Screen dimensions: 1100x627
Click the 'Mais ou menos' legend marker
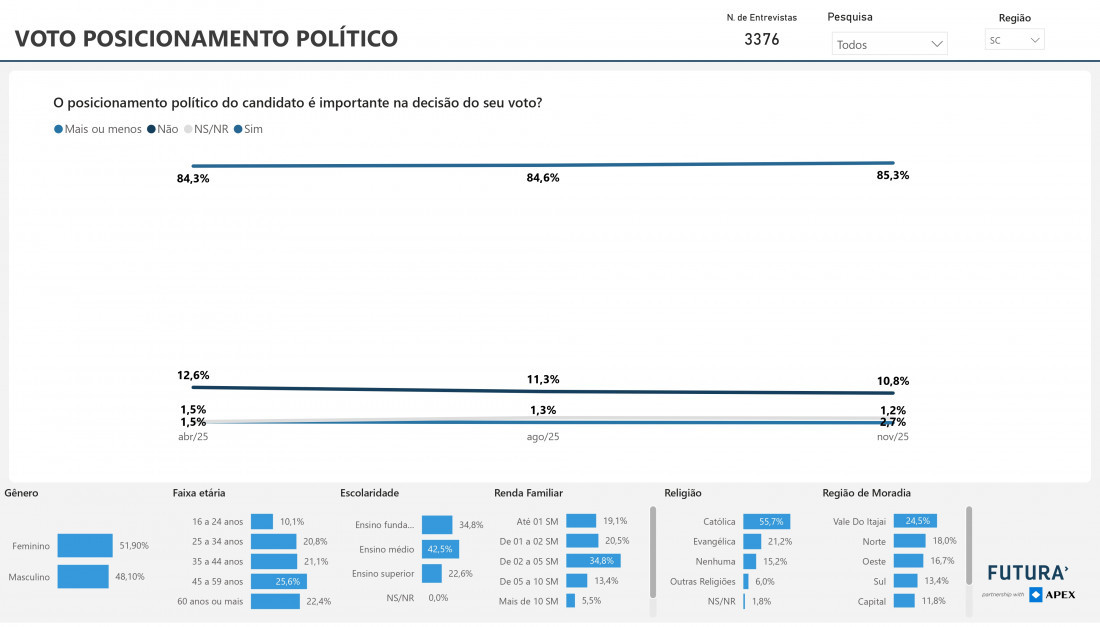pos(59,129)
